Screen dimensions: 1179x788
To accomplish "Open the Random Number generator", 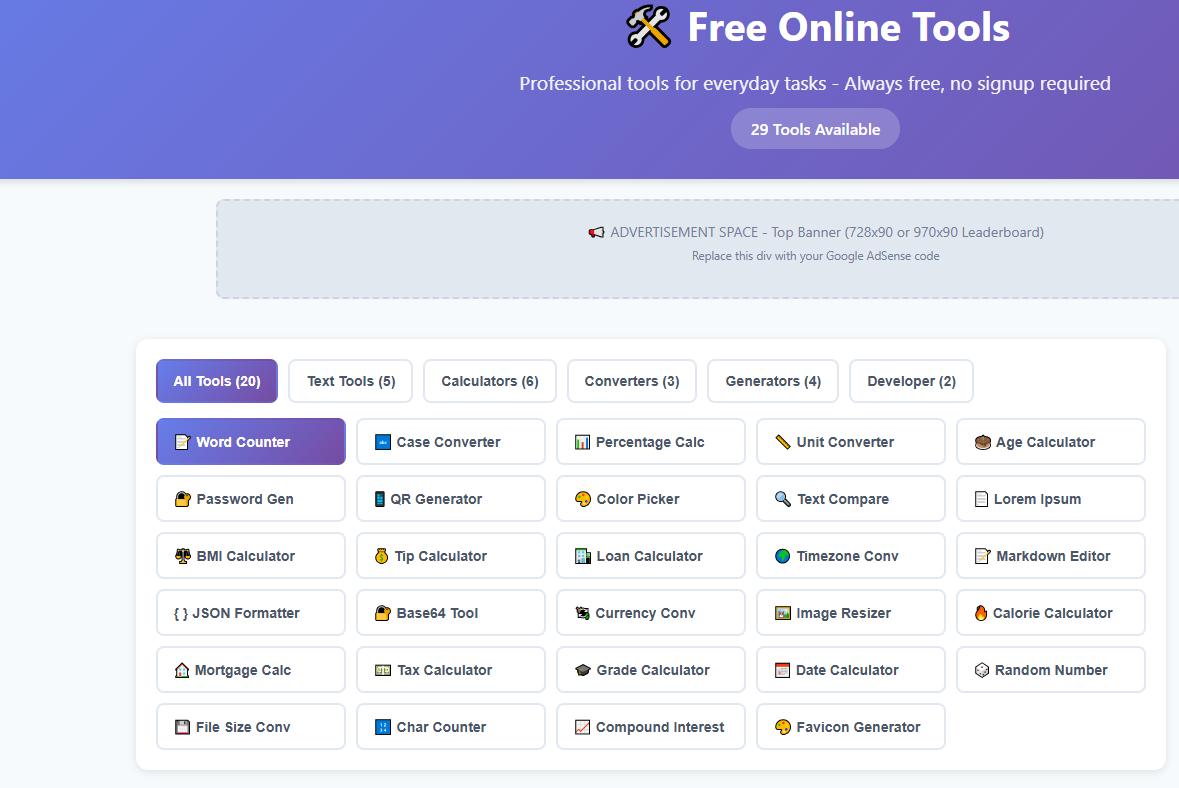I will coord(1050,669).
